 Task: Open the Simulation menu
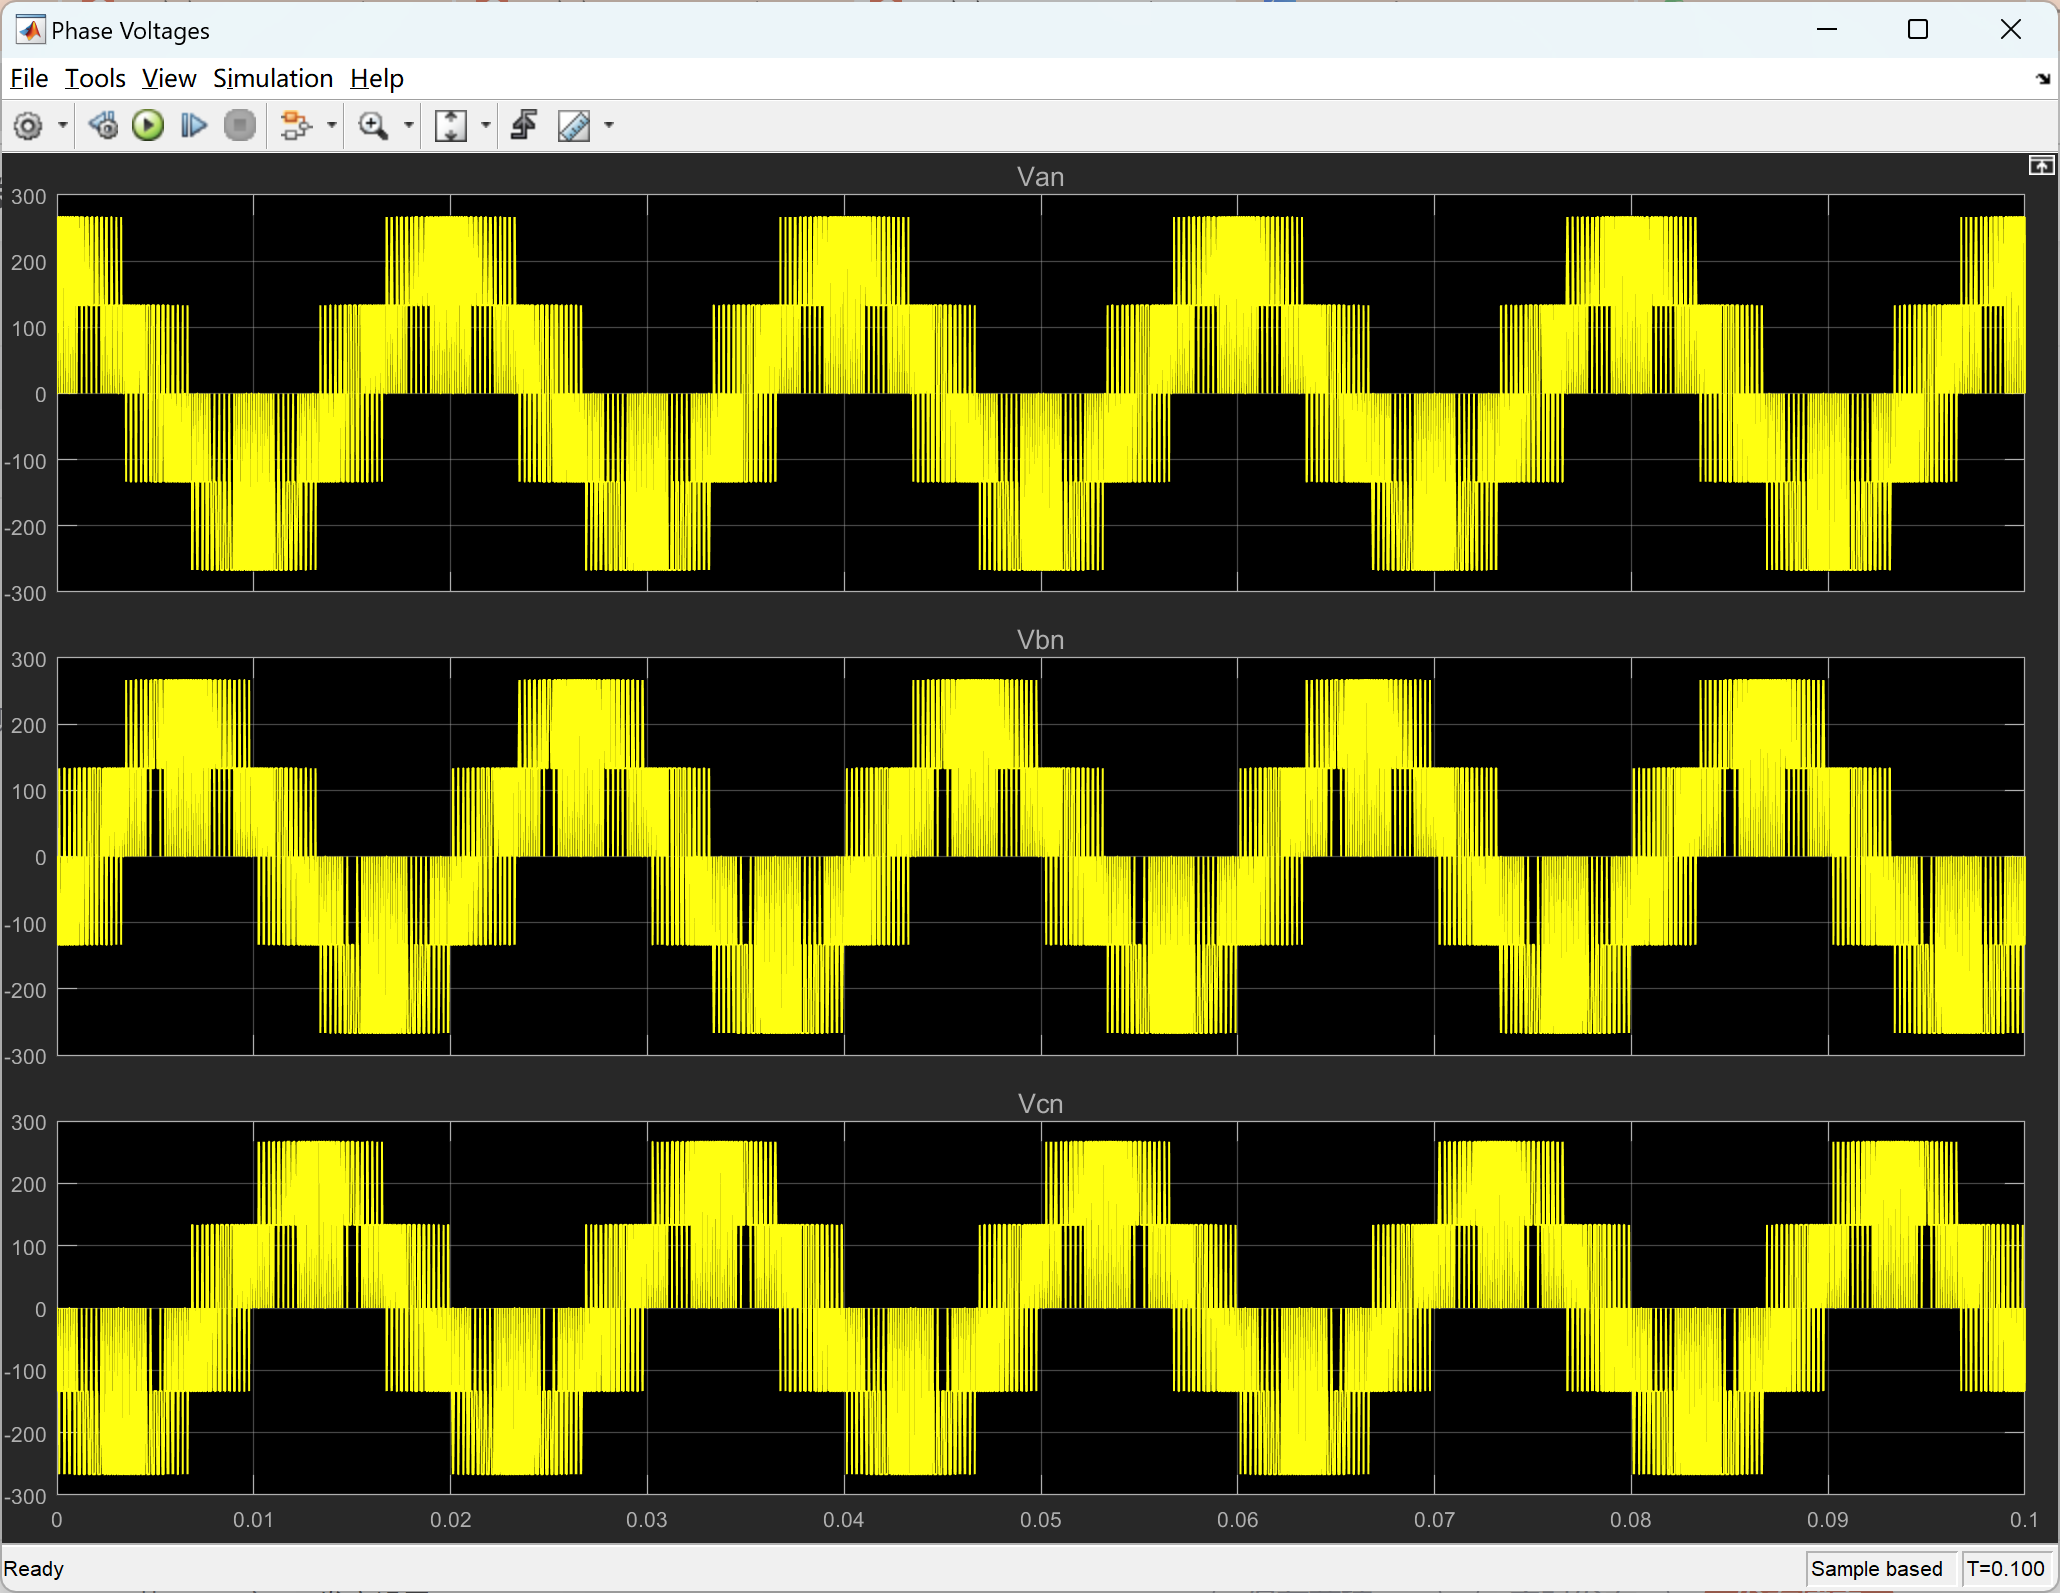[272, 78]
